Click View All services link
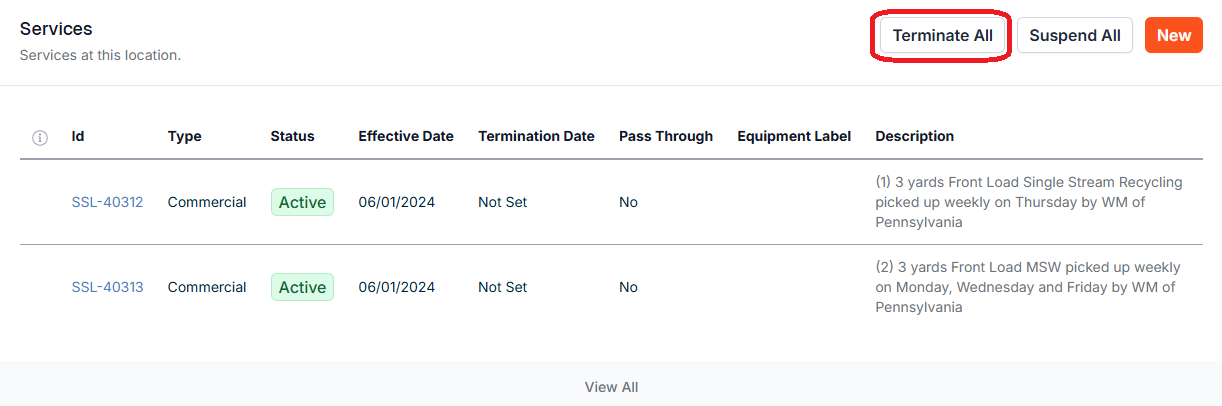Image resolution: width=1222 pixels, height=406 pixels. pos(611,387)
